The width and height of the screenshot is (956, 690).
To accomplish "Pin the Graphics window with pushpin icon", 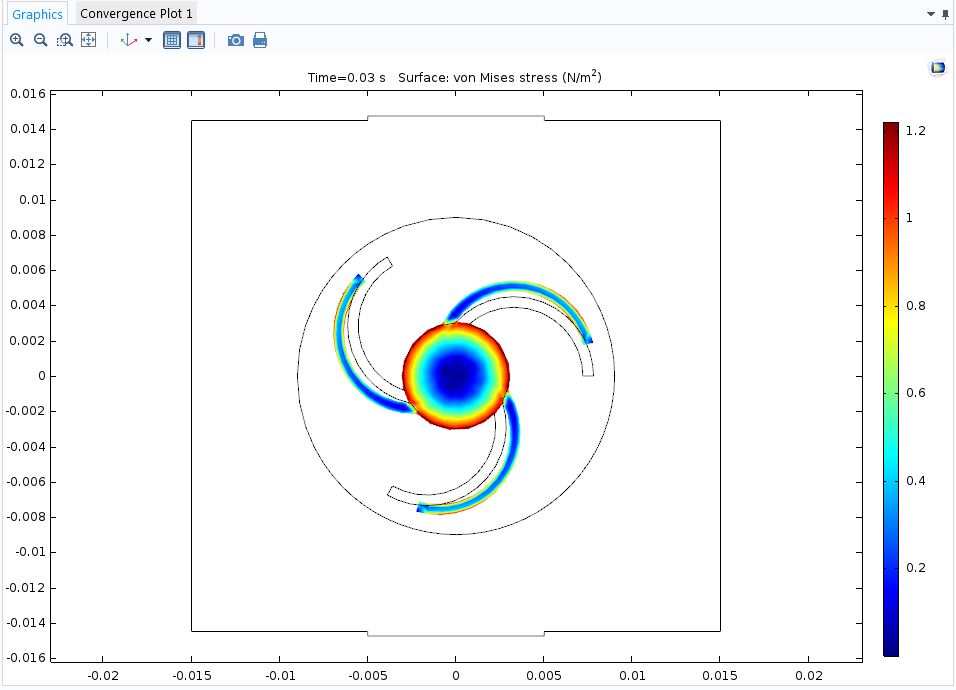I will (946, 14).
